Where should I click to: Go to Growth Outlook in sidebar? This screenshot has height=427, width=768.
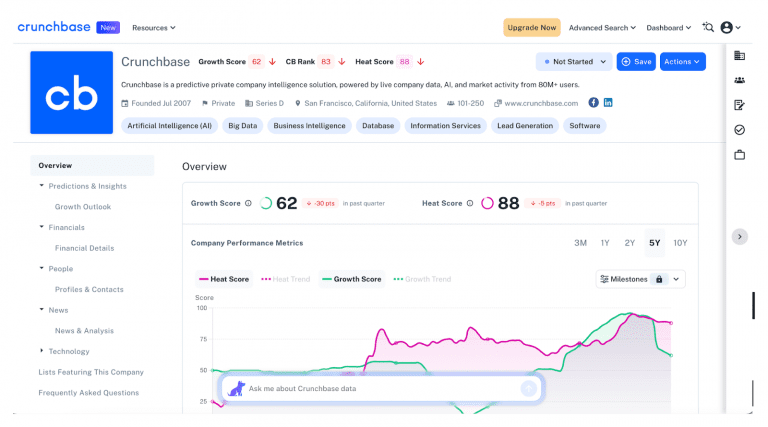83,207
